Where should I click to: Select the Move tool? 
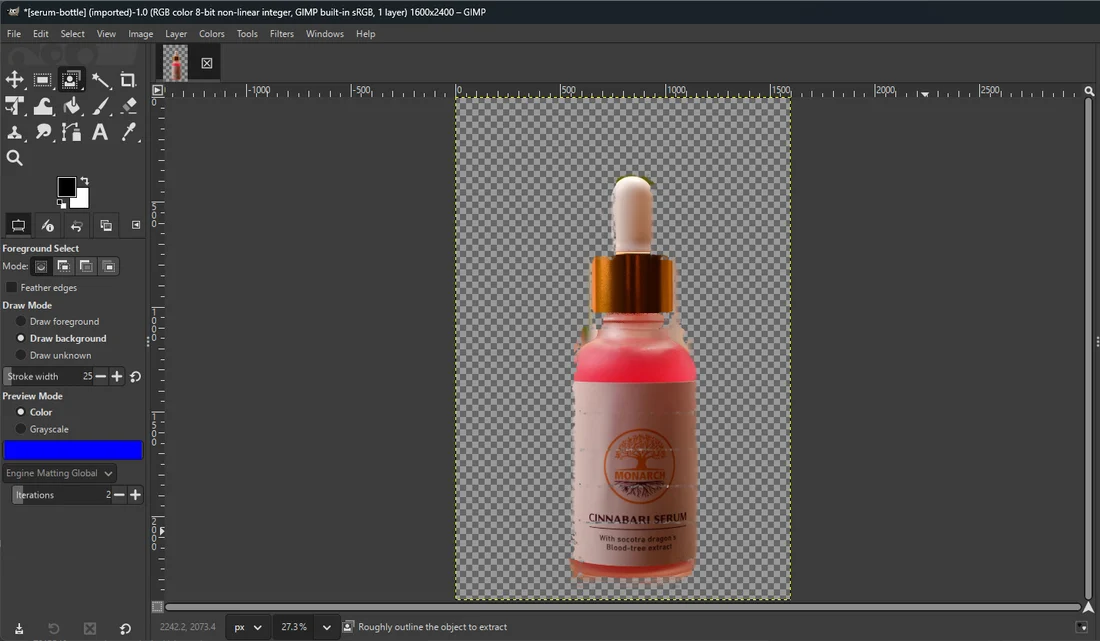(x=15, y=80)
